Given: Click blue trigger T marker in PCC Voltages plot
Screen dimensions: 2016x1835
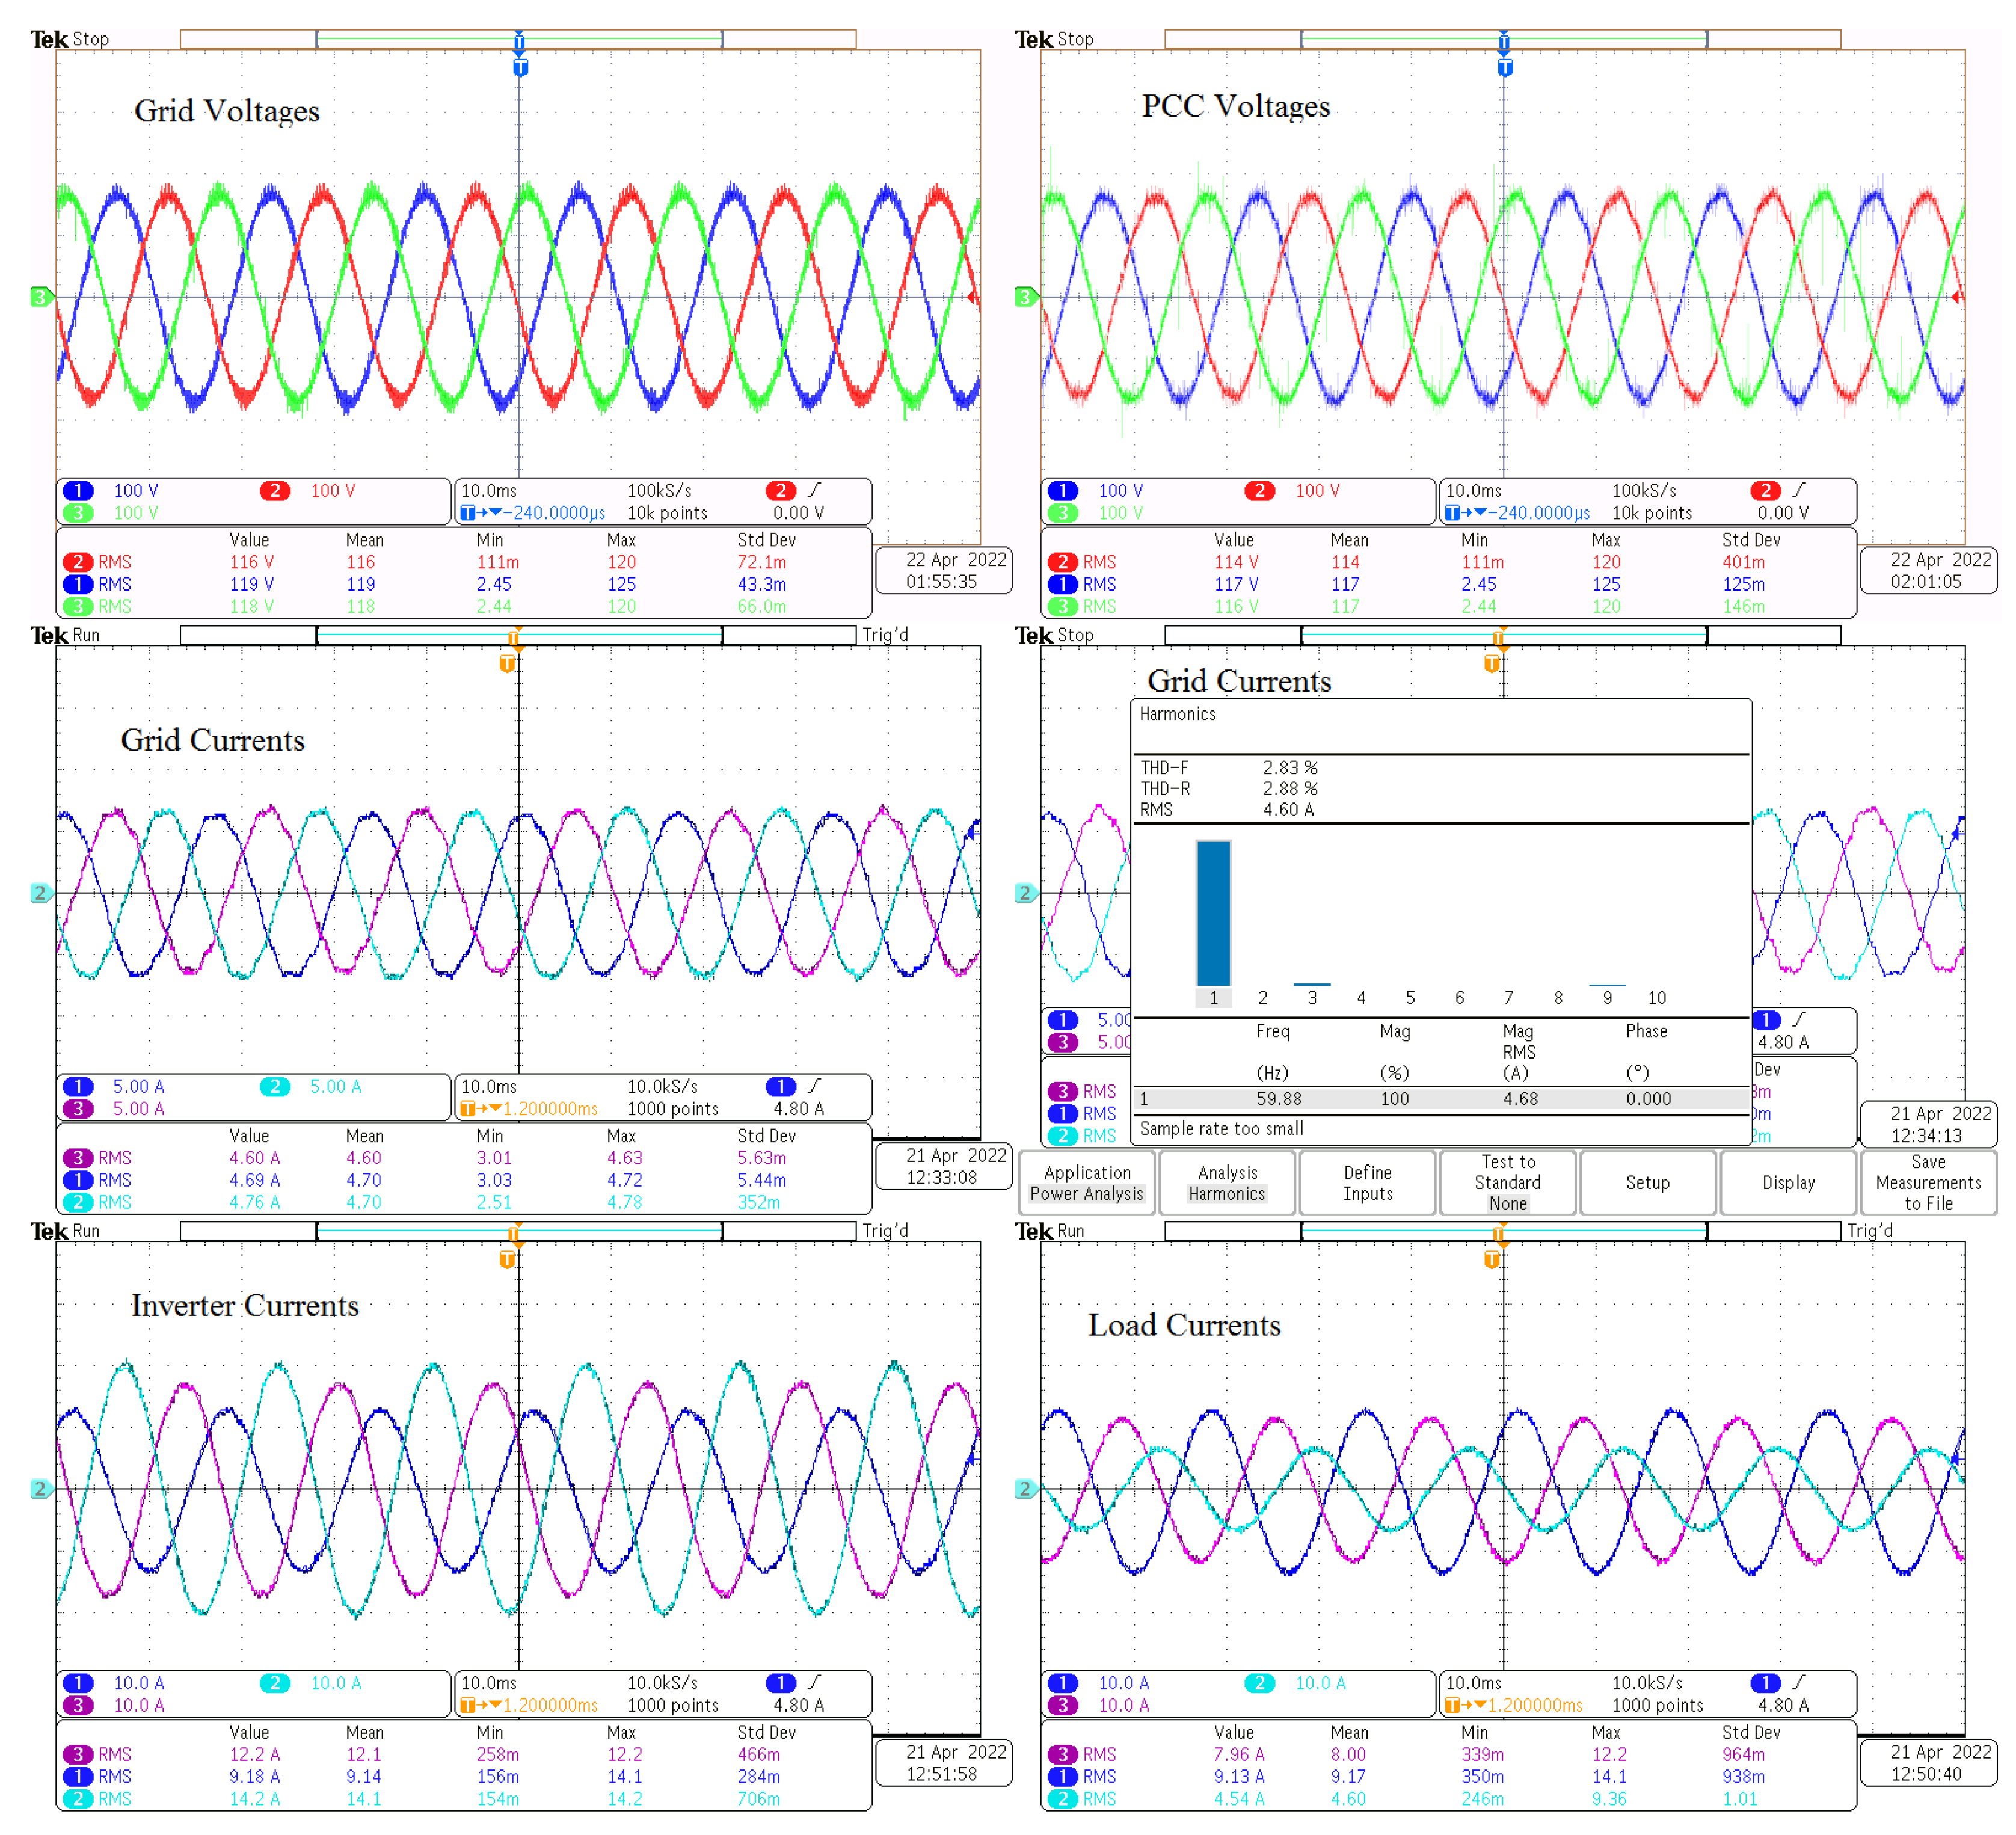Looking at the screenshot, I should 1505,68.
